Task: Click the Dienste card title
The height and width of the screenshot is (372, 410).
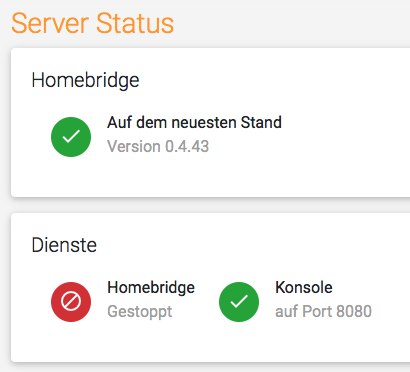Action: click(x=64, y=245)
